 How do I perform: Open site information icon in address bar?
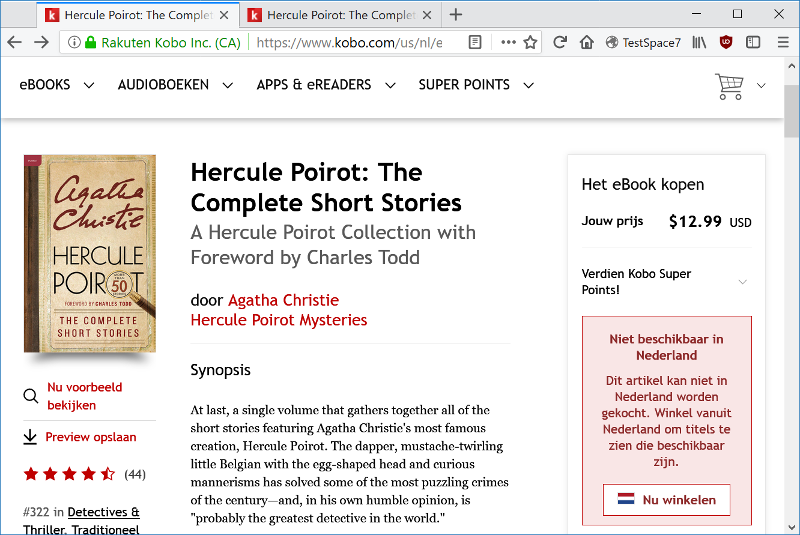[74, 42]
